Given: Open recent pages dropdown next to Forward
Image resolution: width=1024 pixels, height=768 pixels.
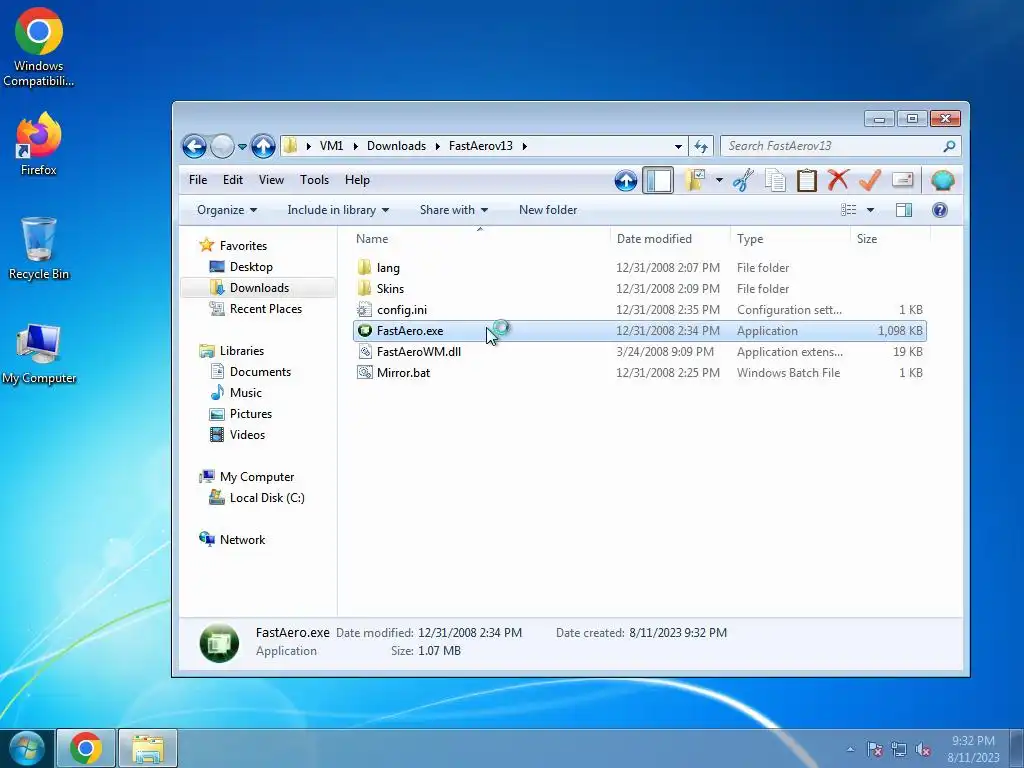Looking at the screenshot, I should click(242, 146).
